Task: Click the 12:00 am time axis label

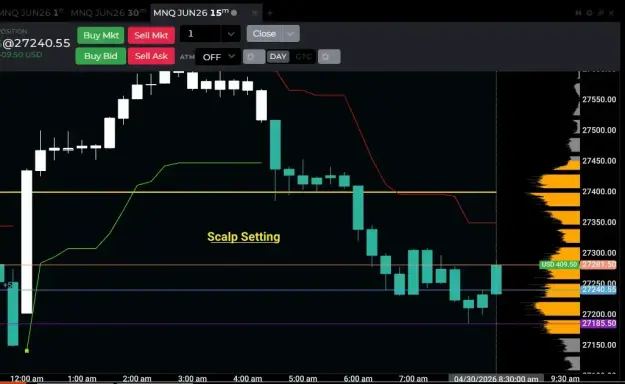Action: 27,379
